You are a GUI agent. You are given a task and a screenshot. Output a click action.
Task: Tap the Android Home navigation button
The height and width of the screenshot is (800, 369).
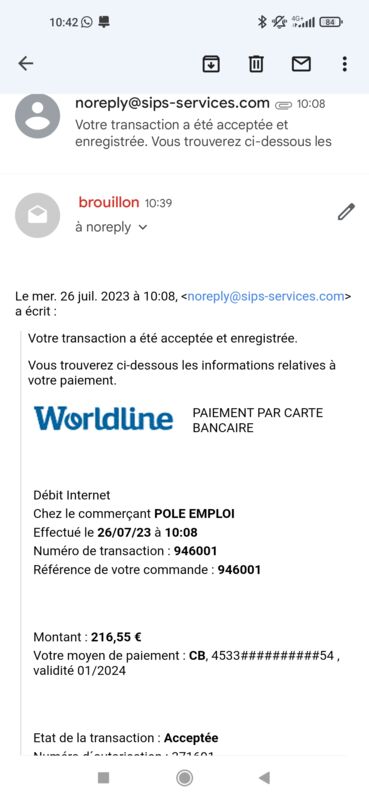coord(184,778)
